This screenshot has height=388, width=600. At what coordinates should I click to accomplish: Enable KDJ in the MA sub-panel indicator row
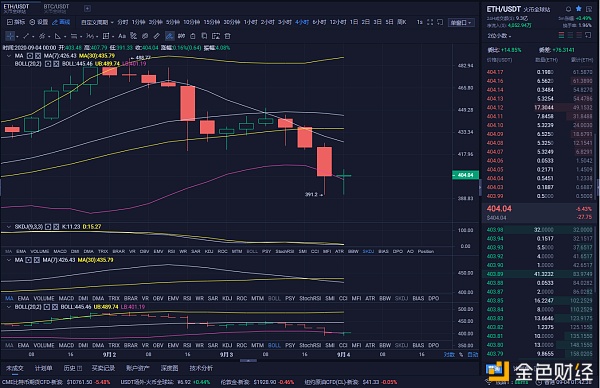click(227, 298)
